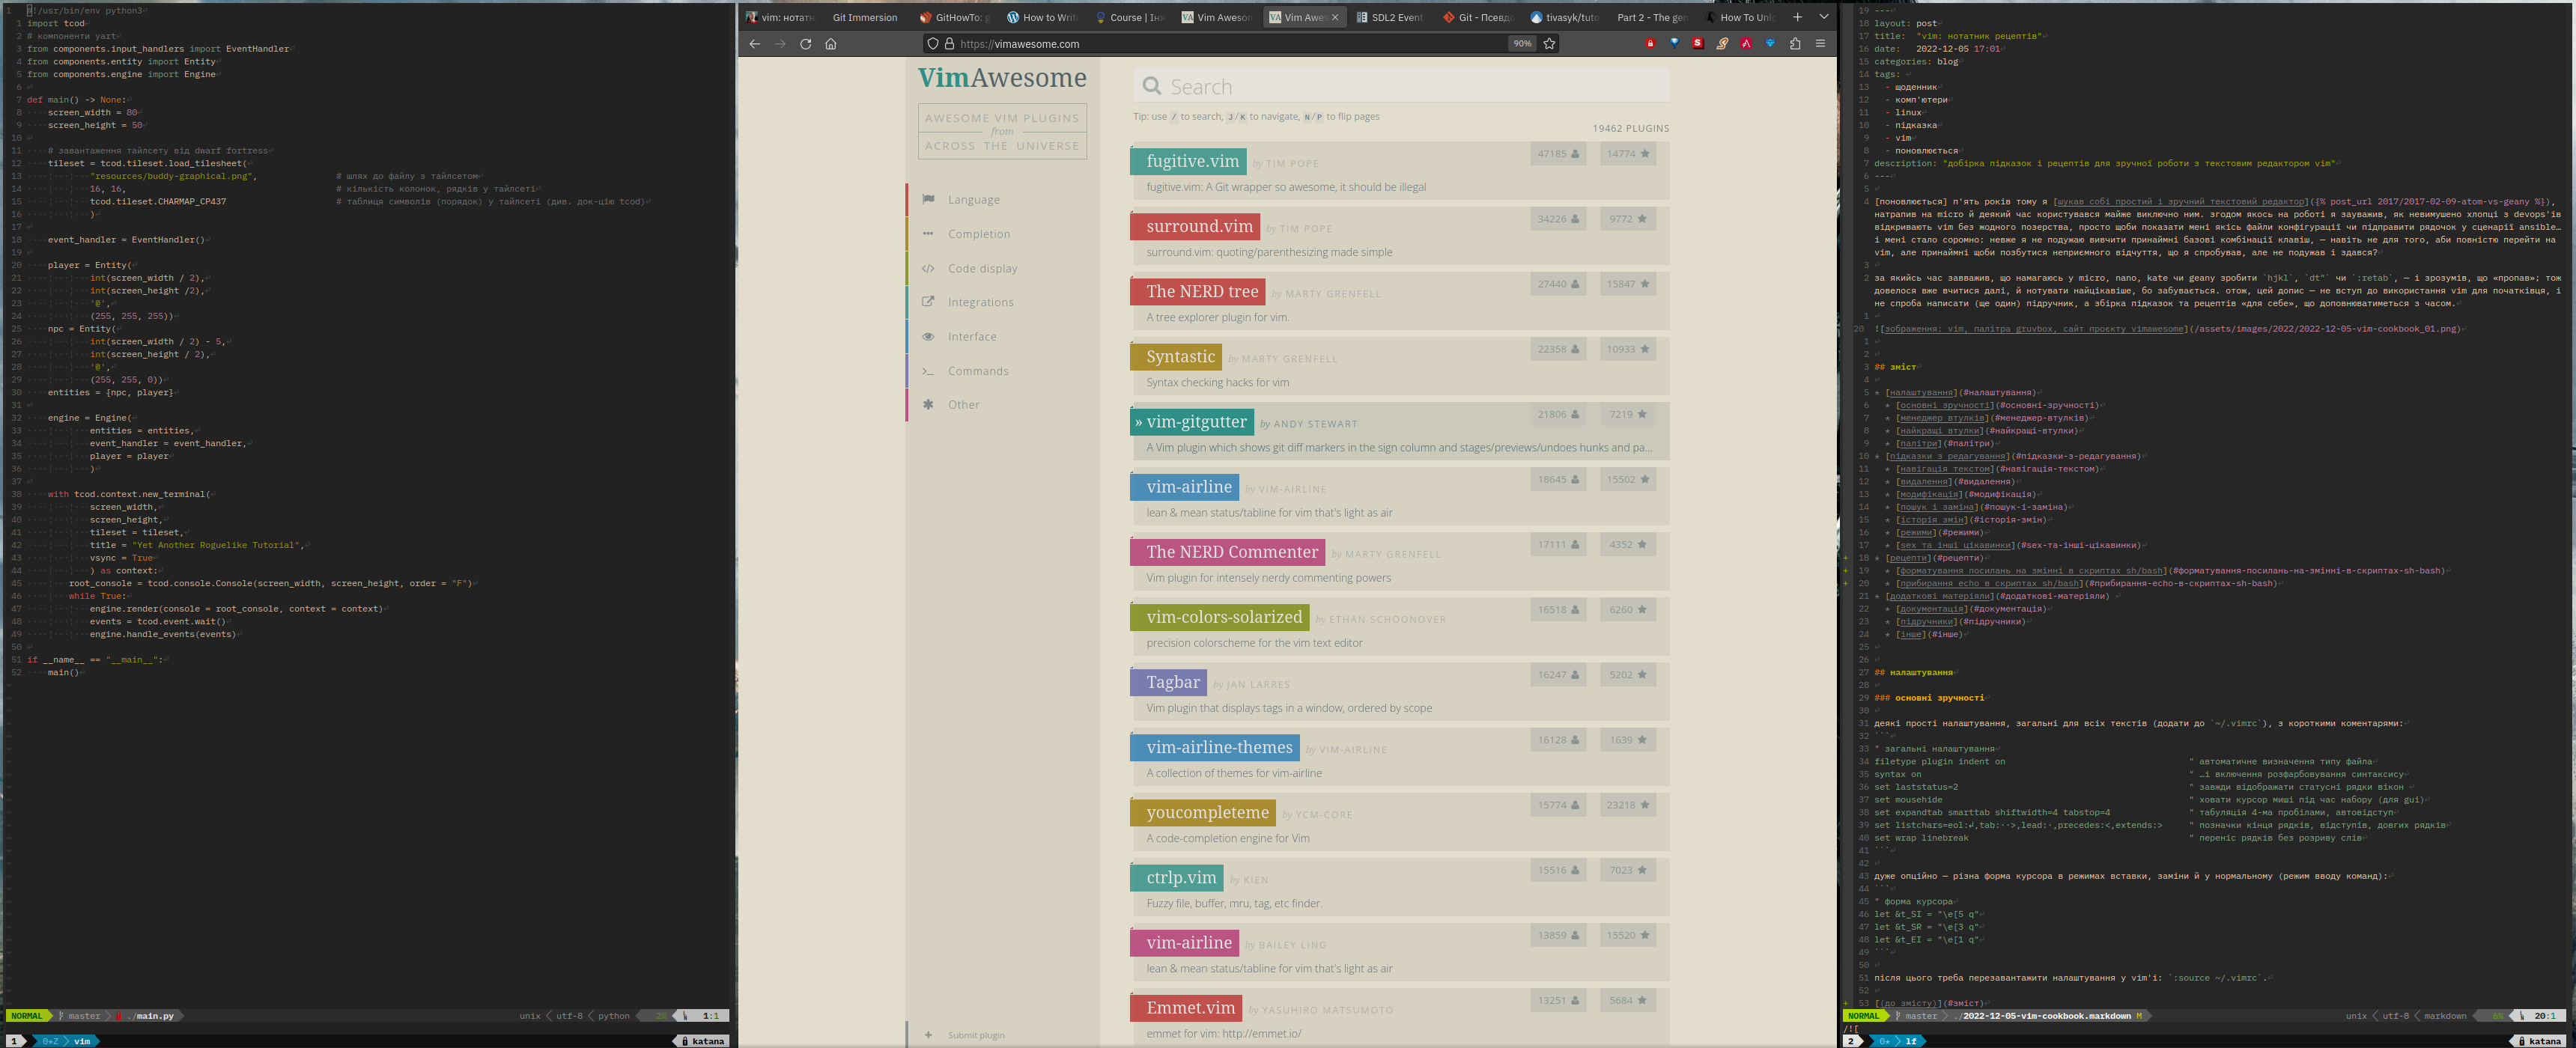2576x1048 pixels.
Task: Click './main.py' filename in left vim statusline
Action: pos(151,1016)
